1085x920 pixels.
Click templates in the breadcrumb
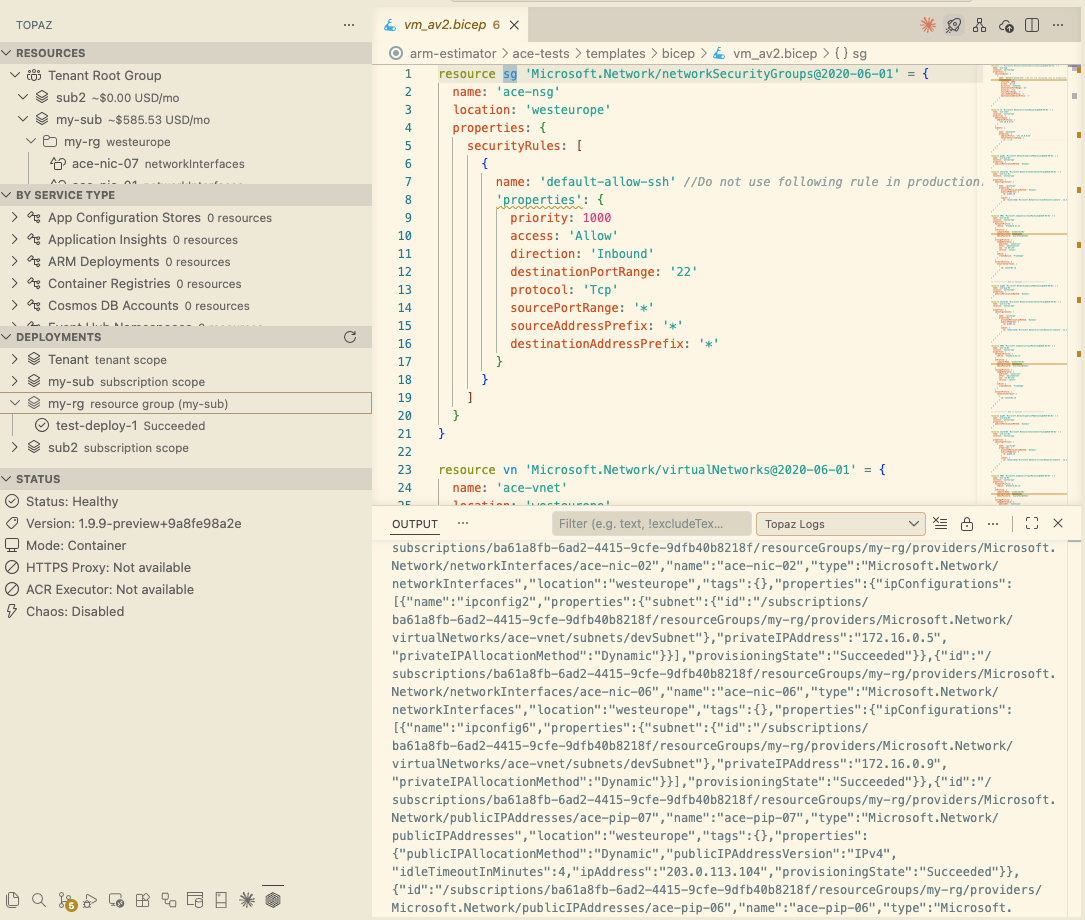(x=615, y=53)
